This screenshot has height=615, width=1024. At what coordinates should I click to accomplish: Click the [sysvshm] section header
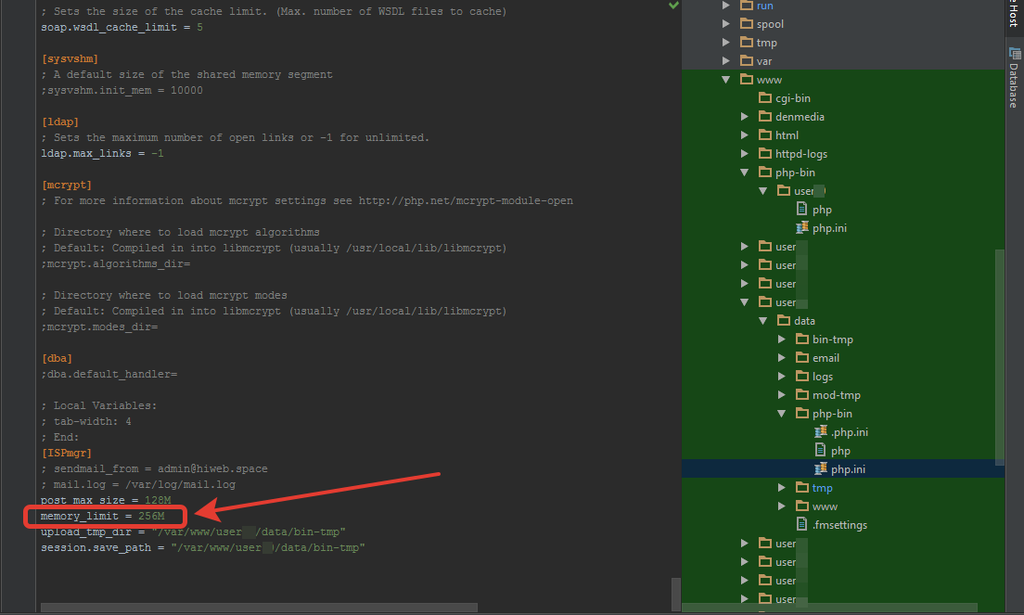pos(69,59)
